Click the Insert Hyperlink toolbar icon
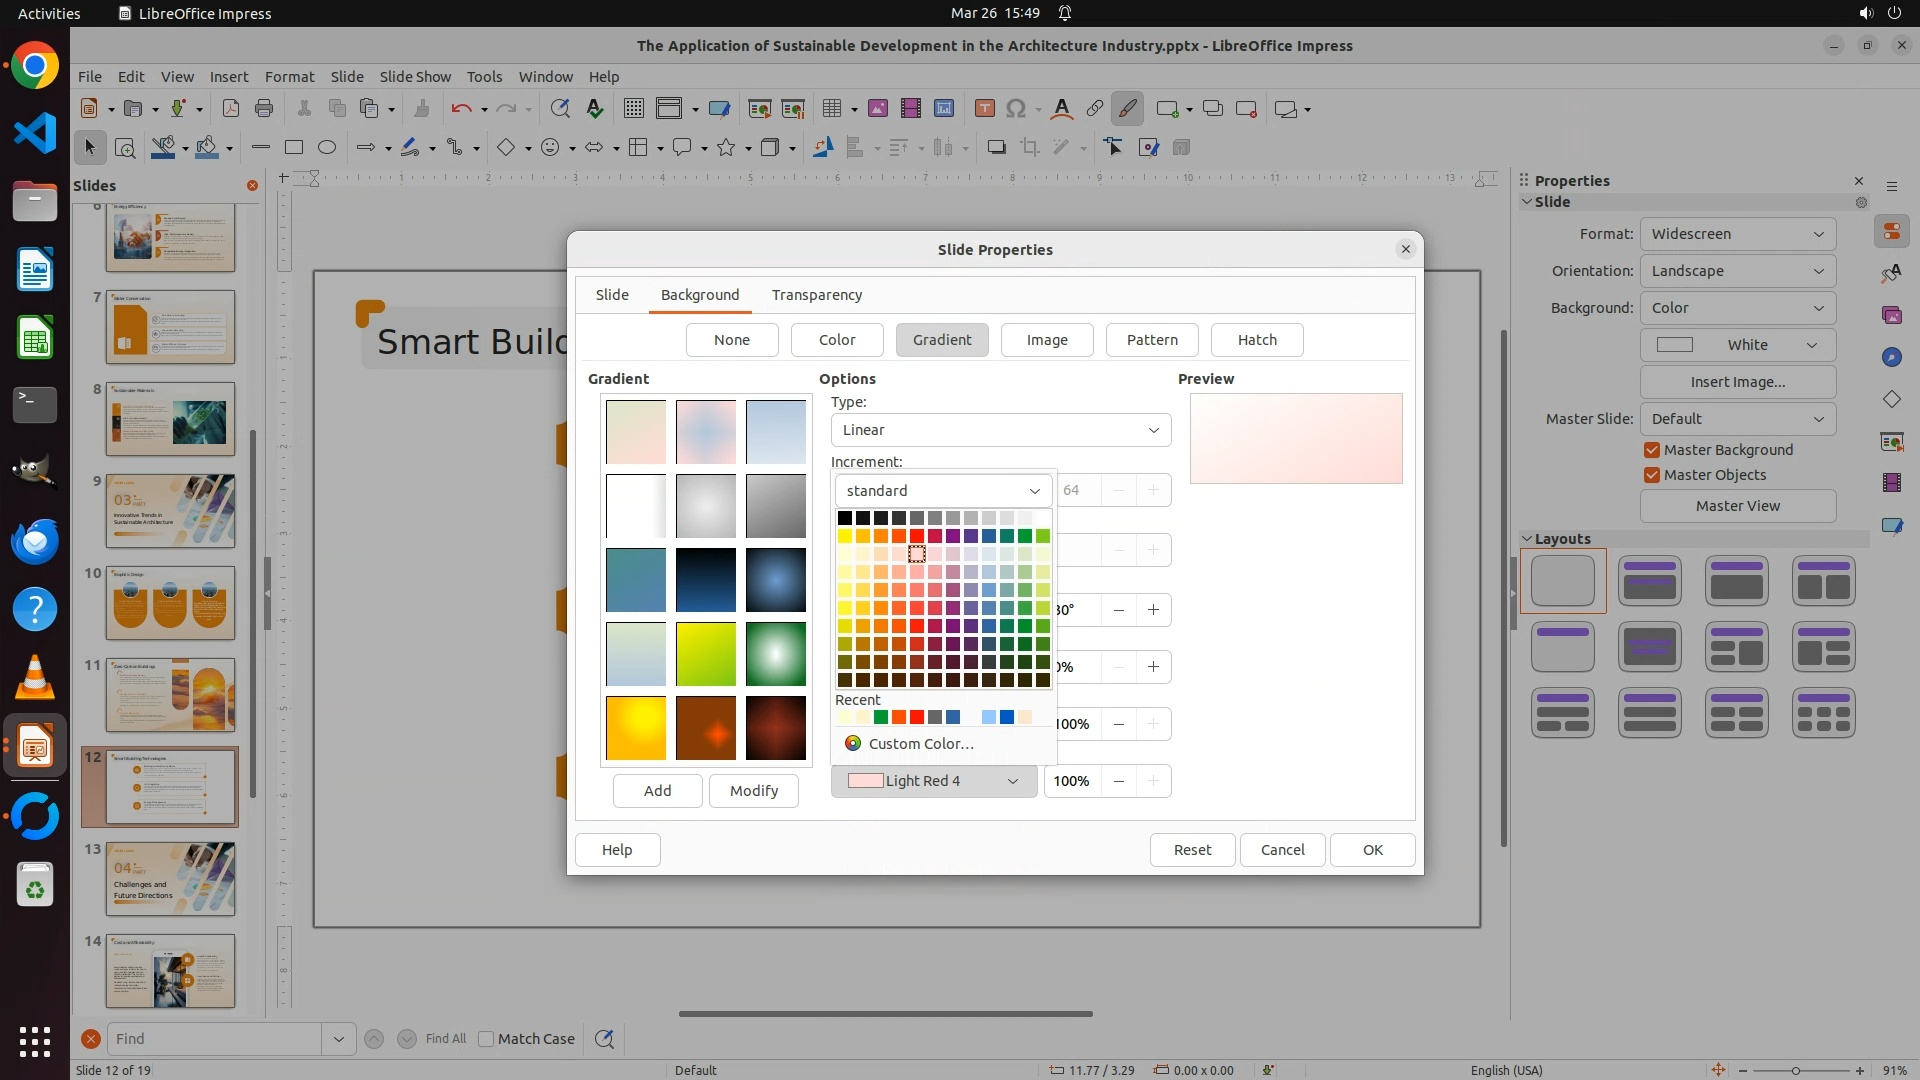 (1095, 109)
